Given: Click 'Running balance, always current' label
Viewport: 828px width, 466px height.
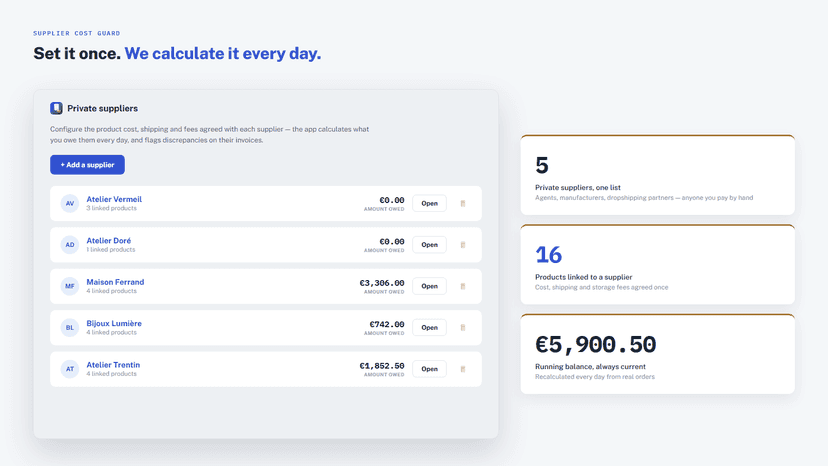Looking at the screenshot, I should pos(590,367).
